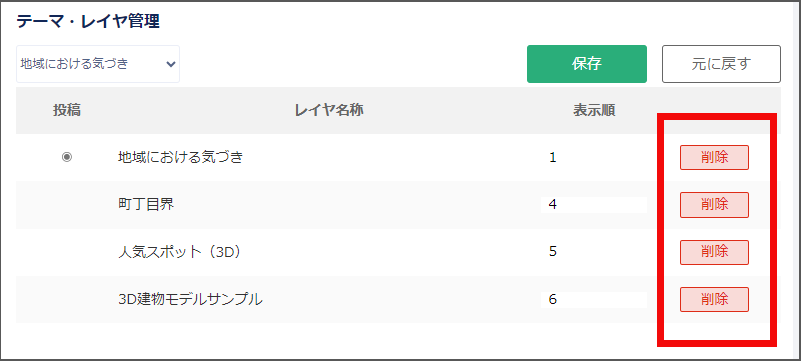Select the 投稿 radio button for 地域における気づき
The image size is (801, 361).
click(x=67, y=157)
